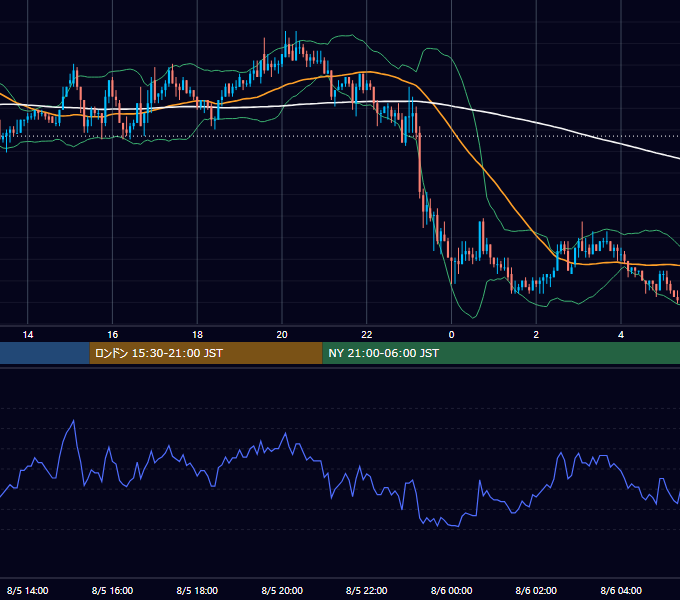The height and width of the screenshot is (600, 680).
Task: Click the lowest Bollinger band dip after midnight
Action: [474, 317]
